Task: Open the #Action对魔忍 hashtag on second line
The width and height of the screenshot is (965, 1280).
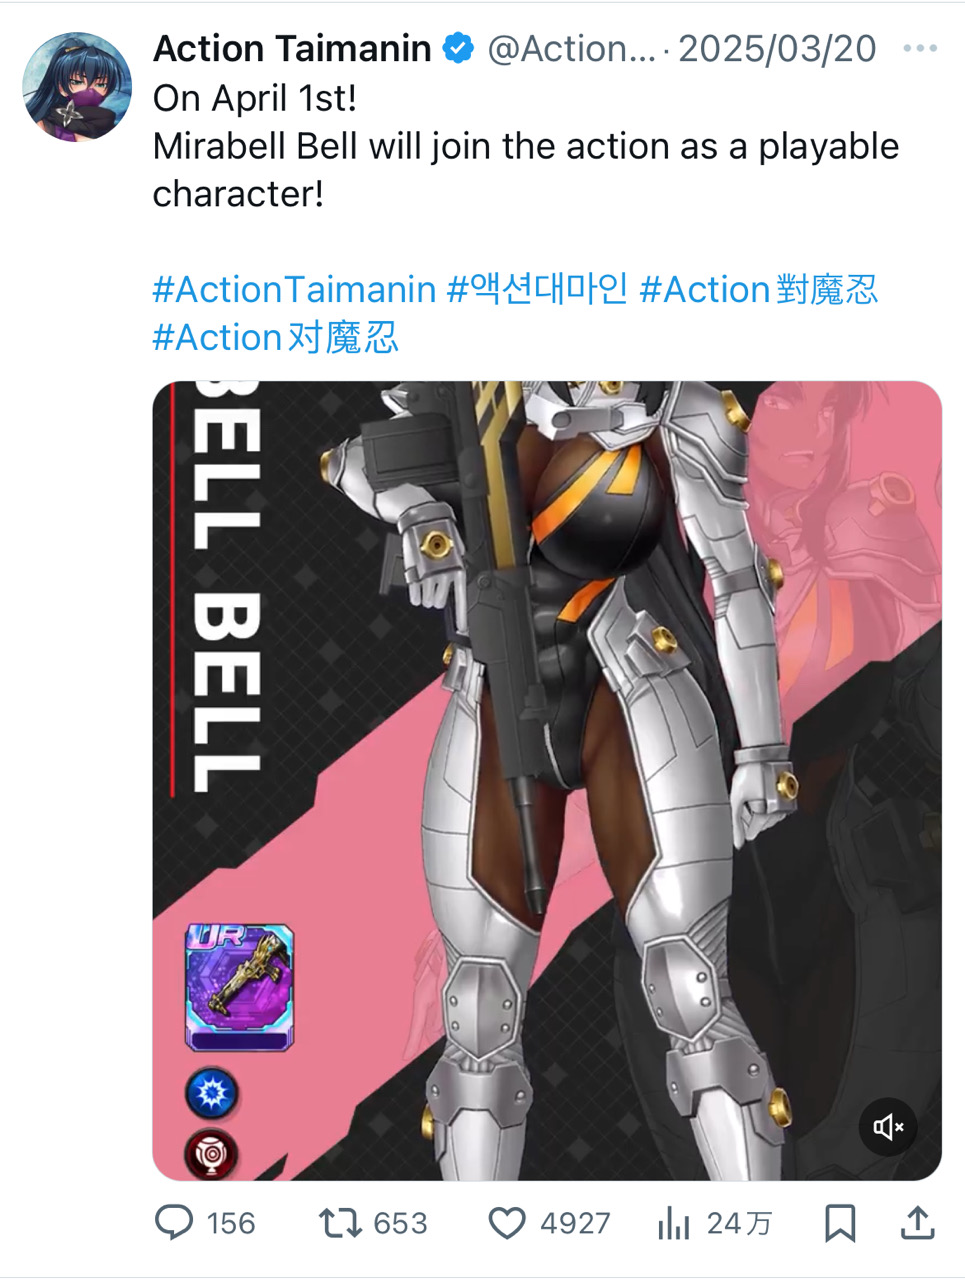Action: (x=276, y=338)
